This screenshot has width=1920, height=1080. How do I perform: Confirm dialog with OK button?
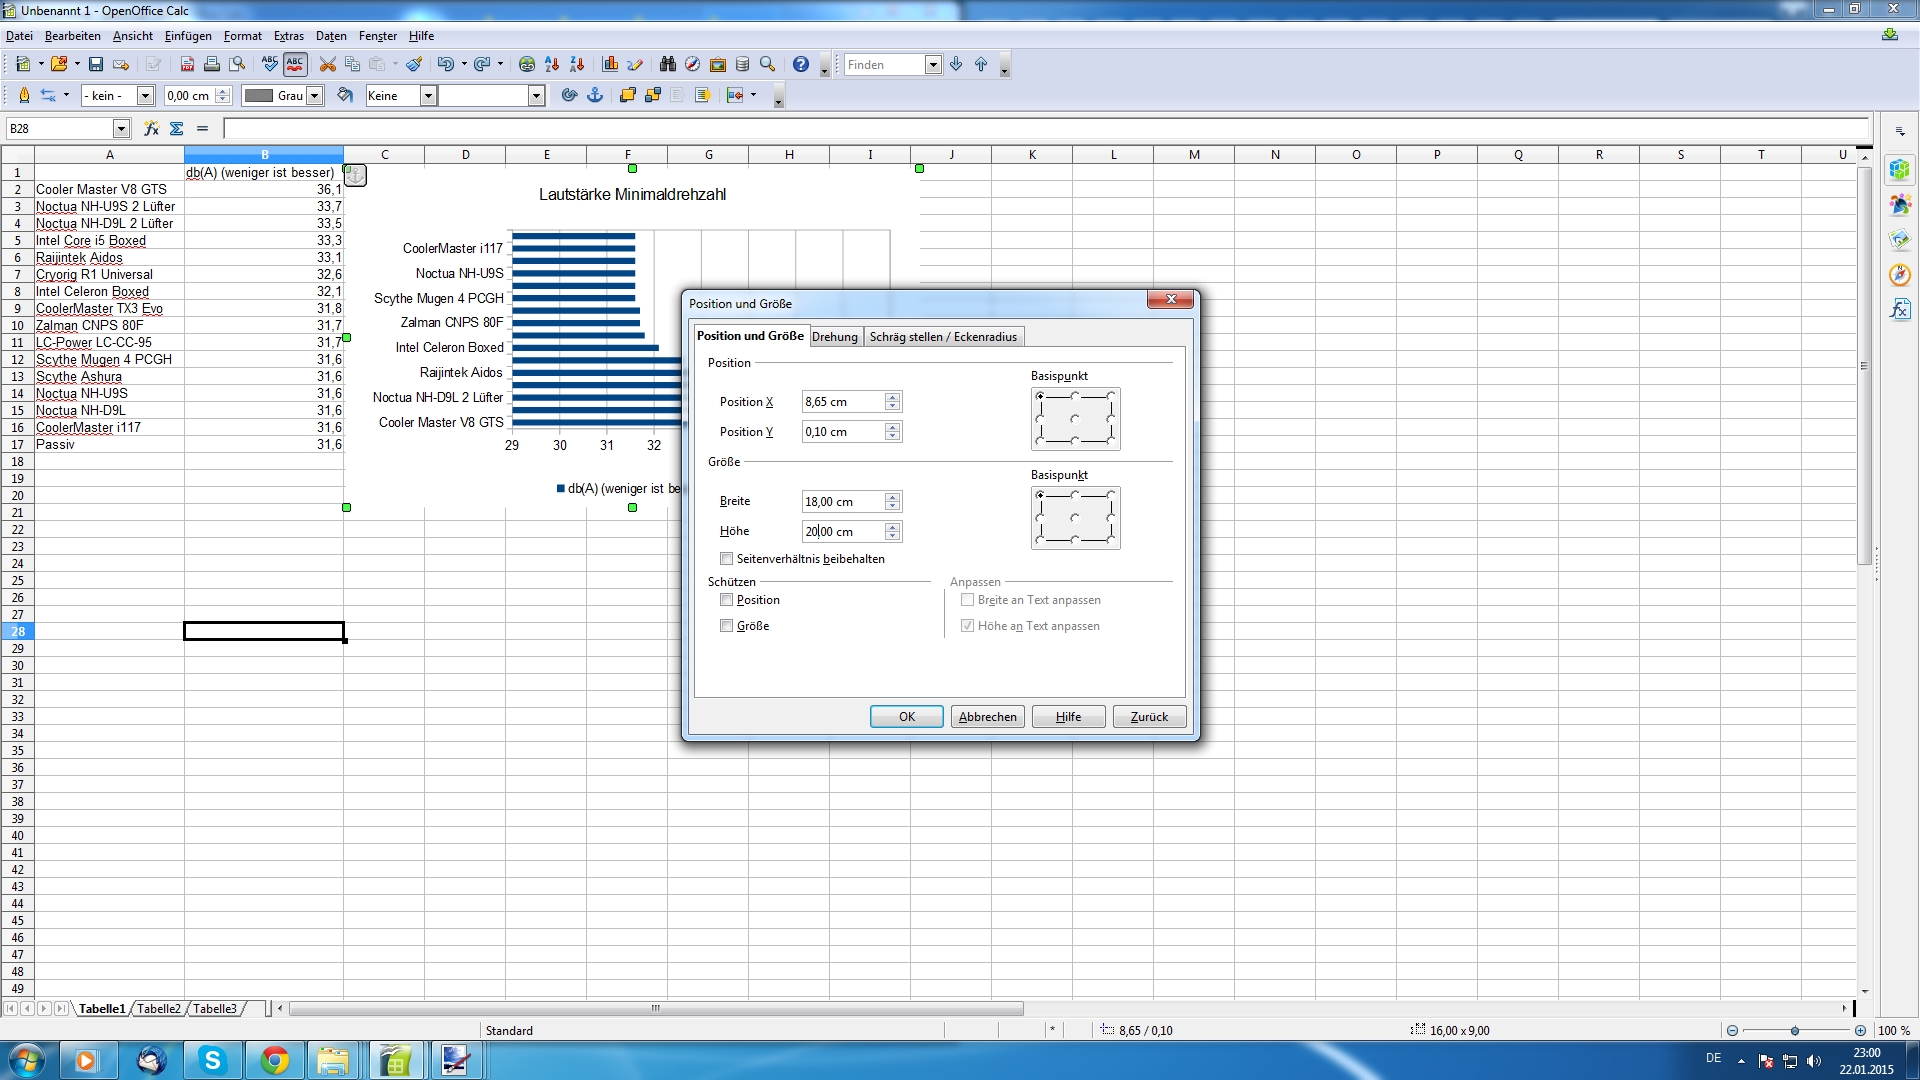(x=907, y=717)
